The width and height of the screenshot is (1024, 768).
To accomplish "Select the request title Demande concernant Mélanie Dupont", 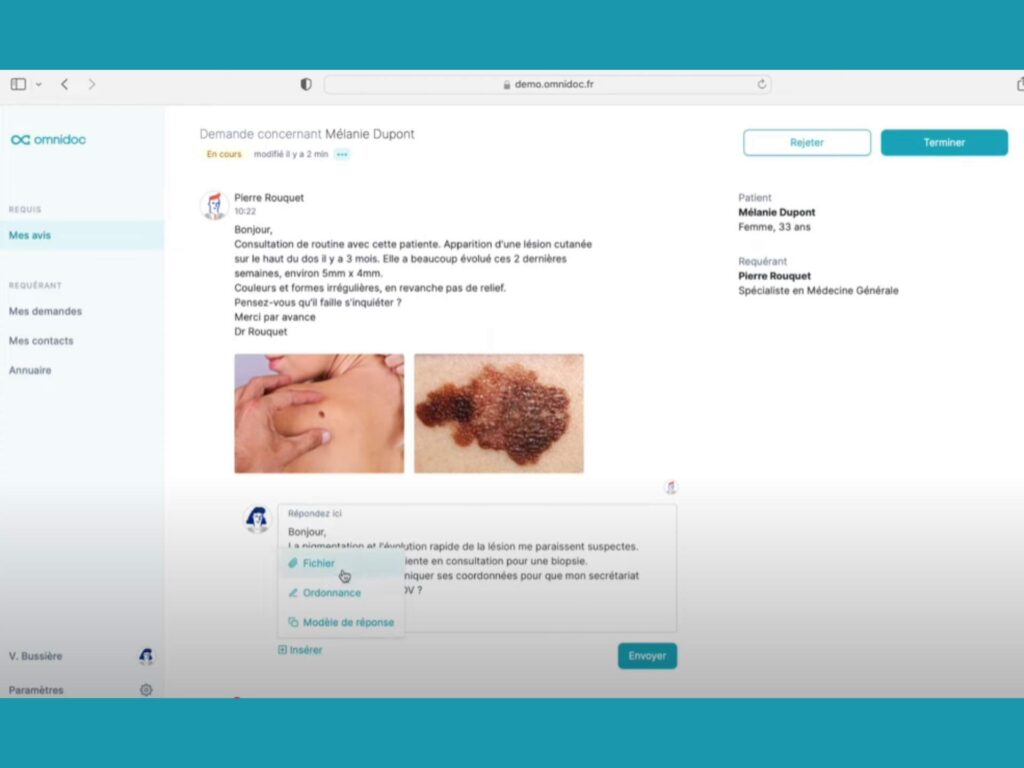I will (x=307, y=134).
